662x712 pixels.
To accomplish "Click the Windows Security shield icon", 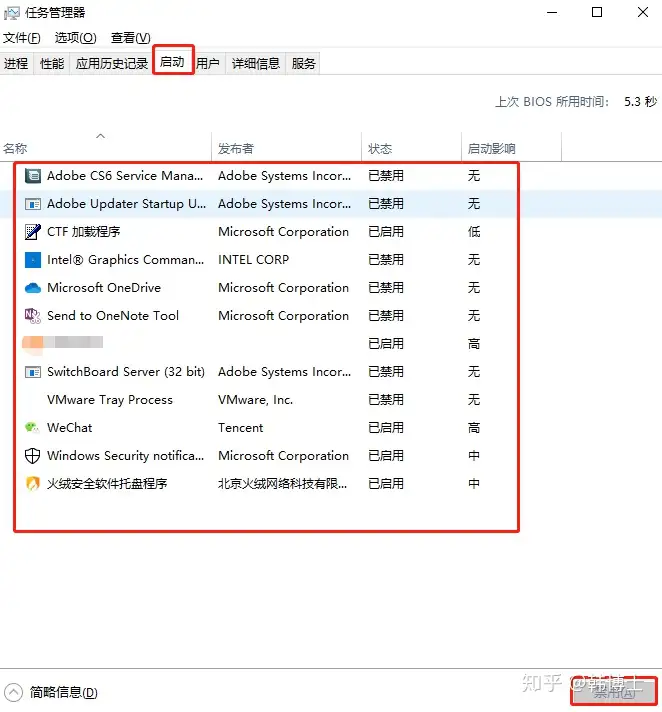I will 32,455.
